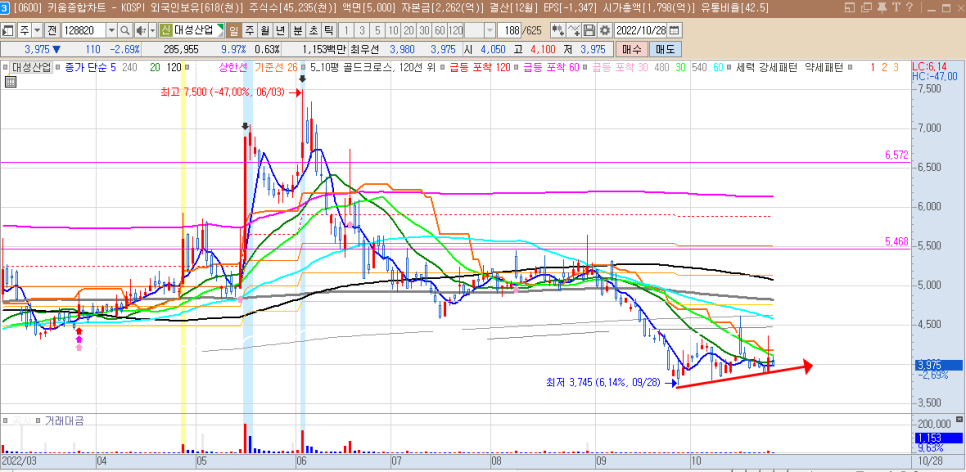This screenshot has width=966, height=472.
Task: Save chart with the floppy disk icon
Action: (589, 30)
